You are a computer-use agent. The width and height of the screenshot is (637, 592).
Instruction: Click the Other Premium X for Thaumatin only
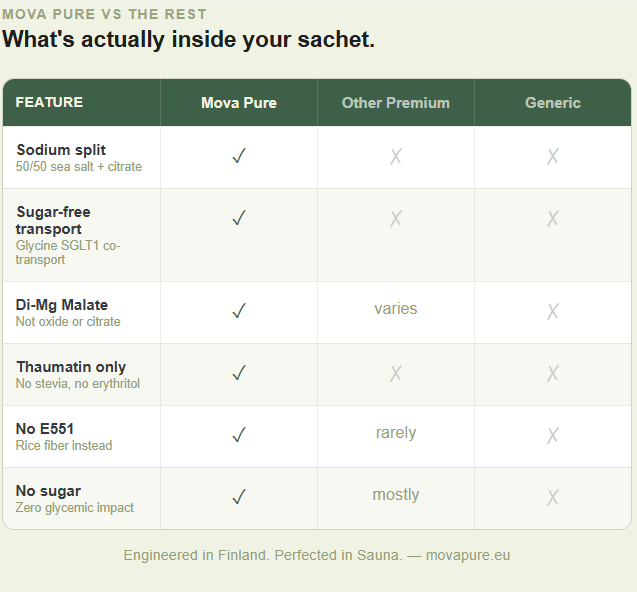point(396,373)
